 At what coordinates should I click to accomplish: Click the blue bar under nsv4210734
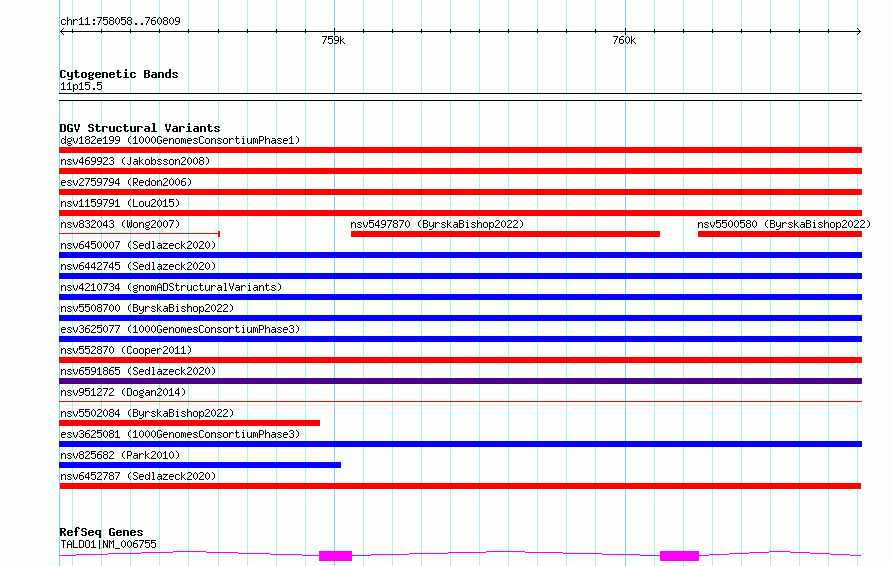[460, 297]
